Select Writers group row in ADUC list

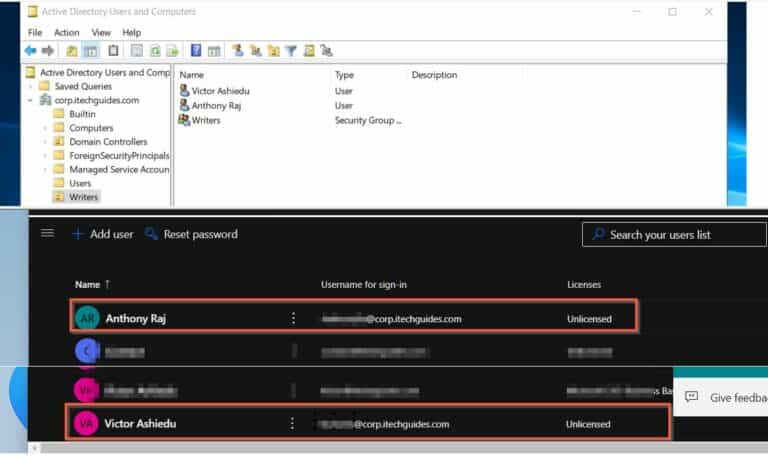tap(206, 120)
